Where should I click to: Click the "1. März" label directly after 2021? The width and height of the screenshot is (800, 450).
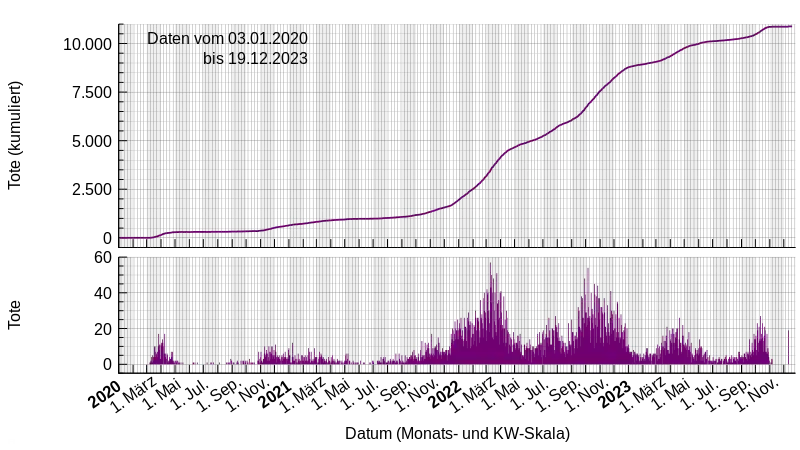pyautogui.click(x=304, y=395)
